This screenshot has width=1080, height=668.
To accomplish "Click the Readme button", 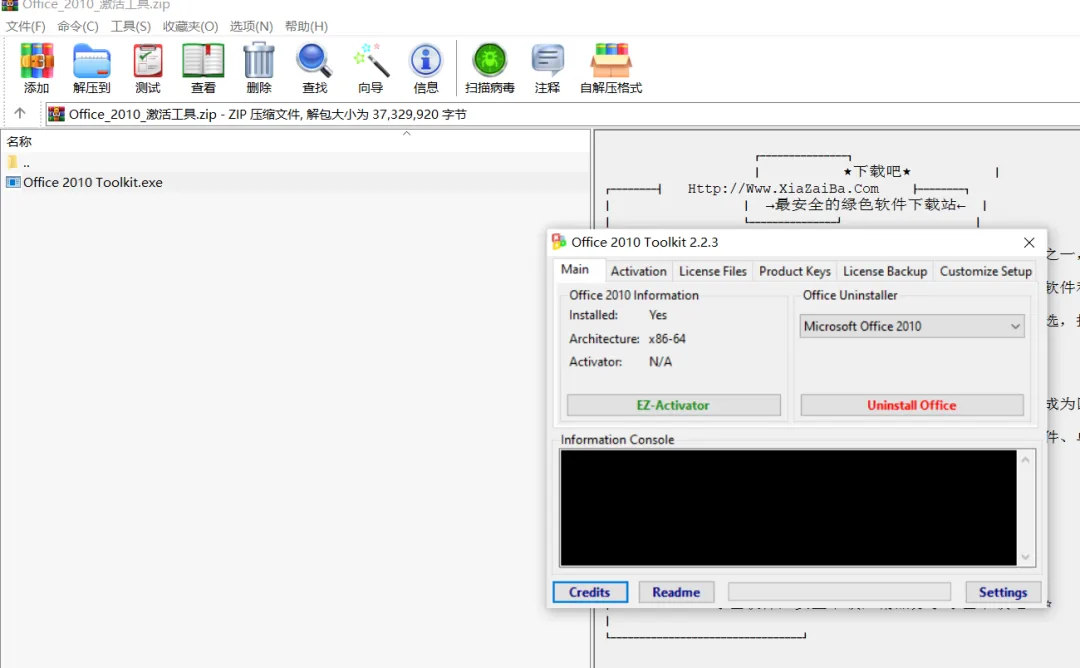I will (x=676, y=592).
